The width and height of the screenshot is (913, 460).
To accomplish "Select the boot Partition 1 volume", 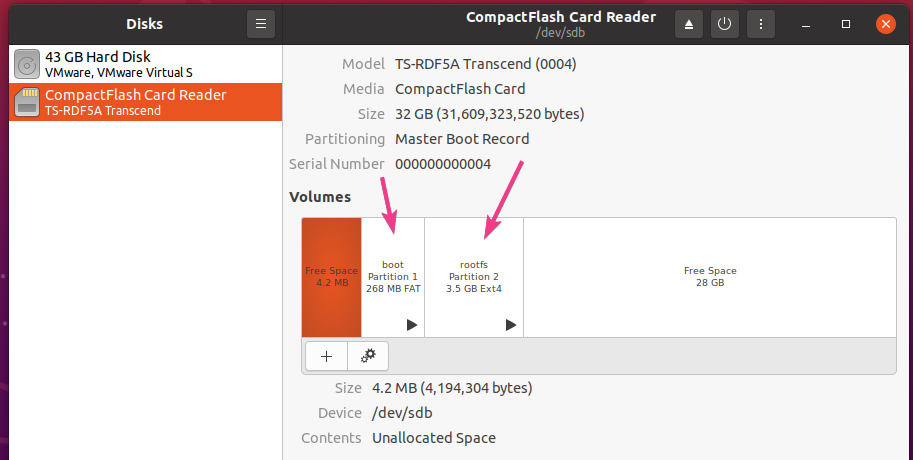I will [x=393, y=277].
